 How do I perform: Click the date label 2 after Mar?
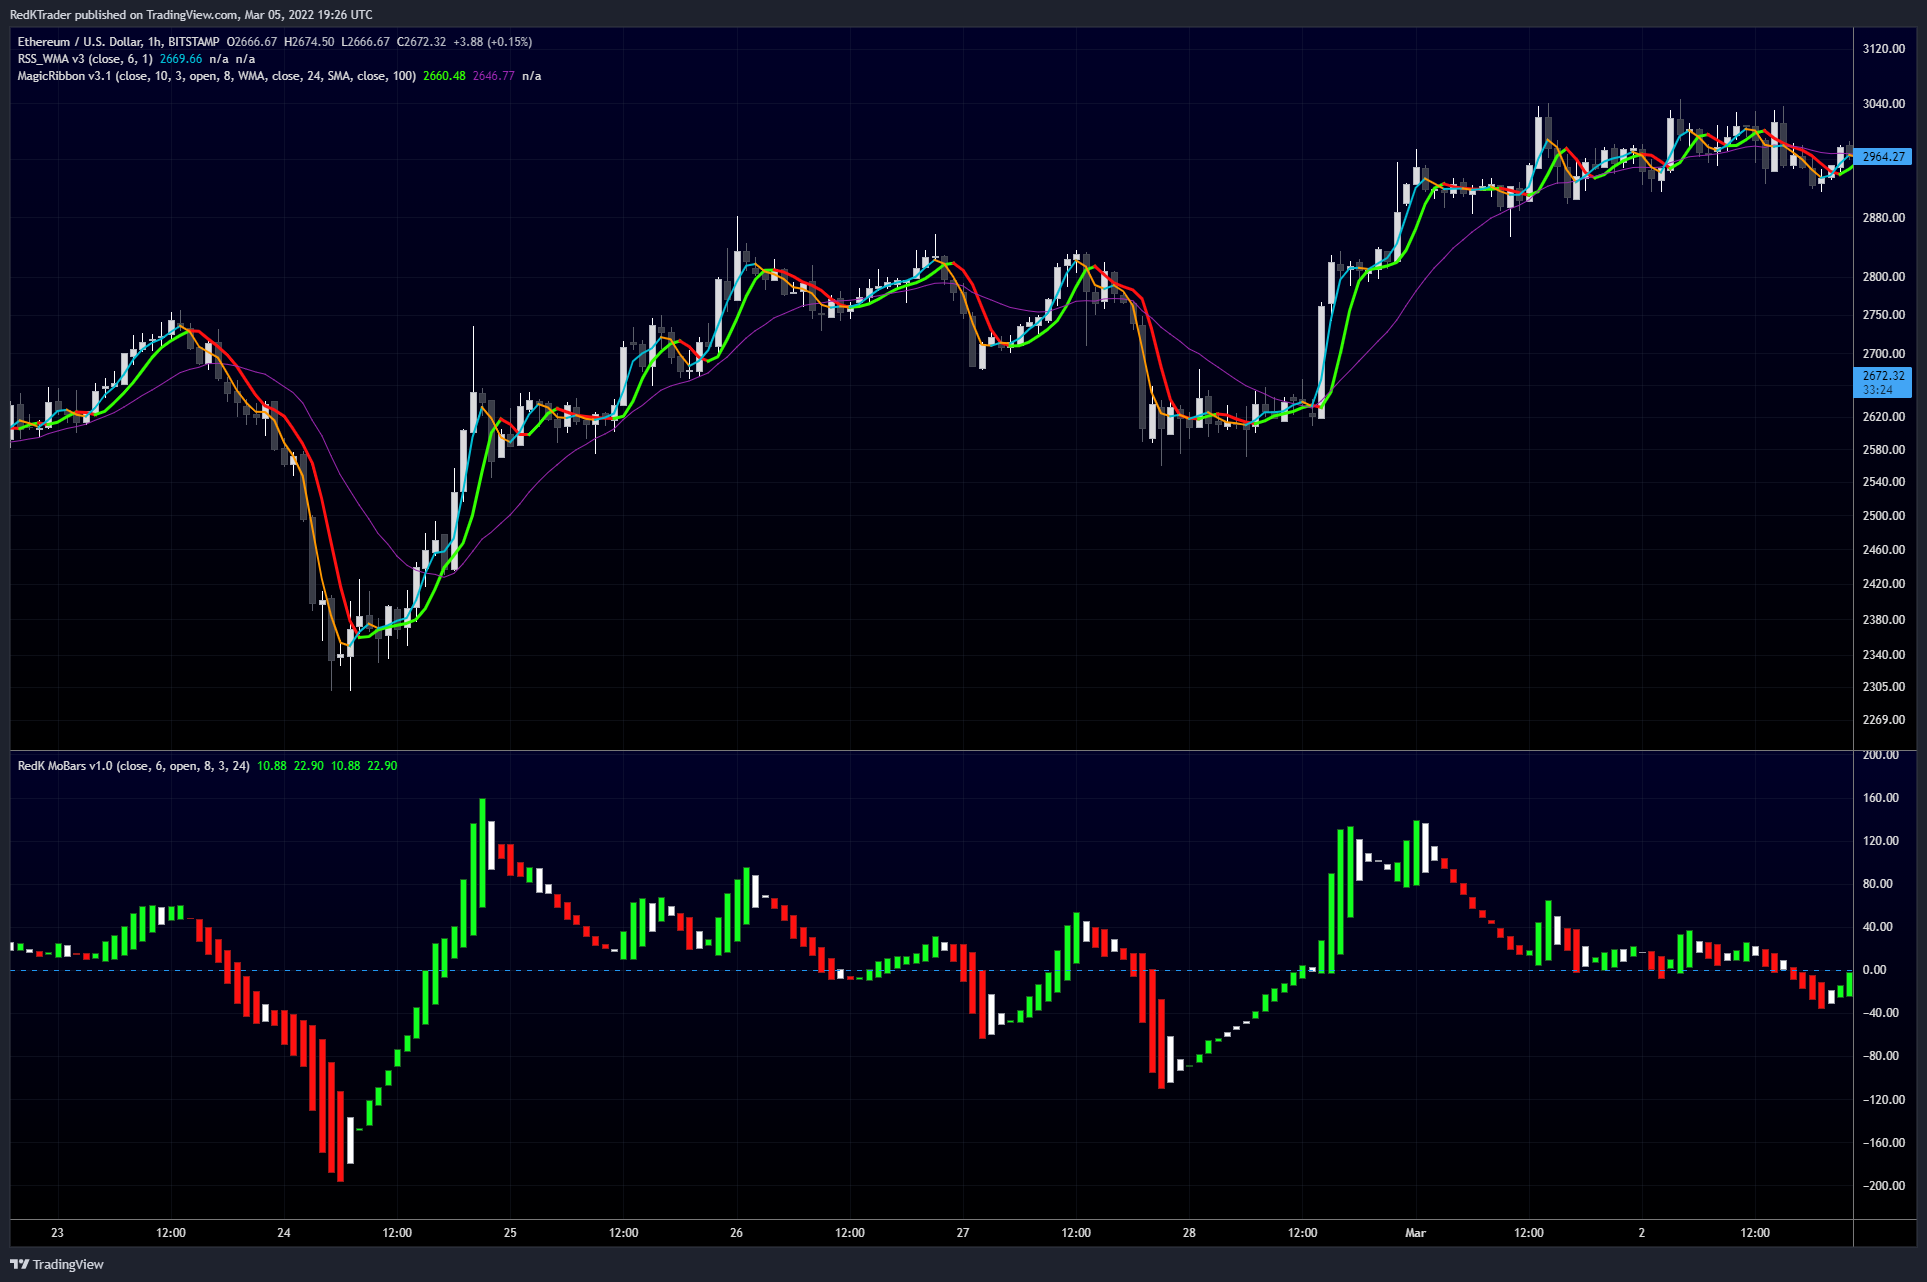tap(1641, 1233)
